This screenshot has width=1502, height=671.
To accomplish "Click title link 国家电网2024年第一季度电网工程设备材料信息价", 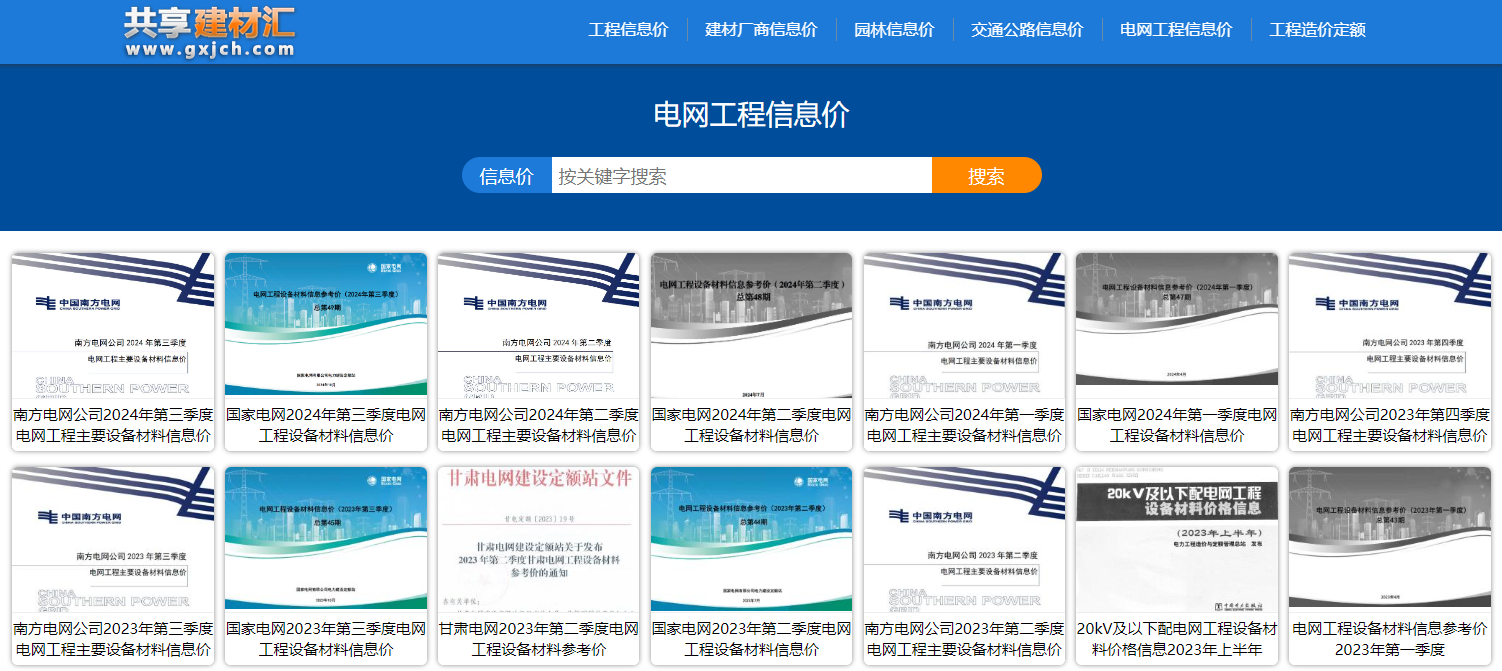I will [1177, 425].
